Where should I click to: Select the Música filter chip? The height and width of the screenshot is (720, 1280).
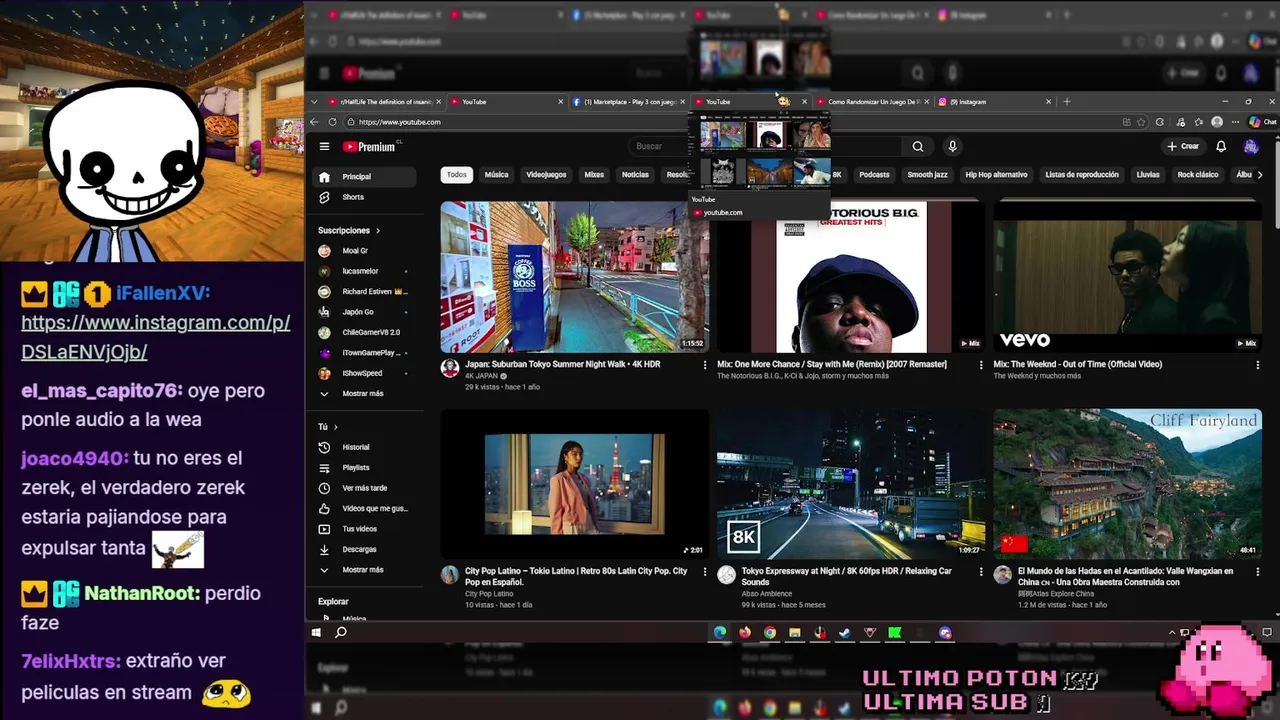(x=496, y=175)
